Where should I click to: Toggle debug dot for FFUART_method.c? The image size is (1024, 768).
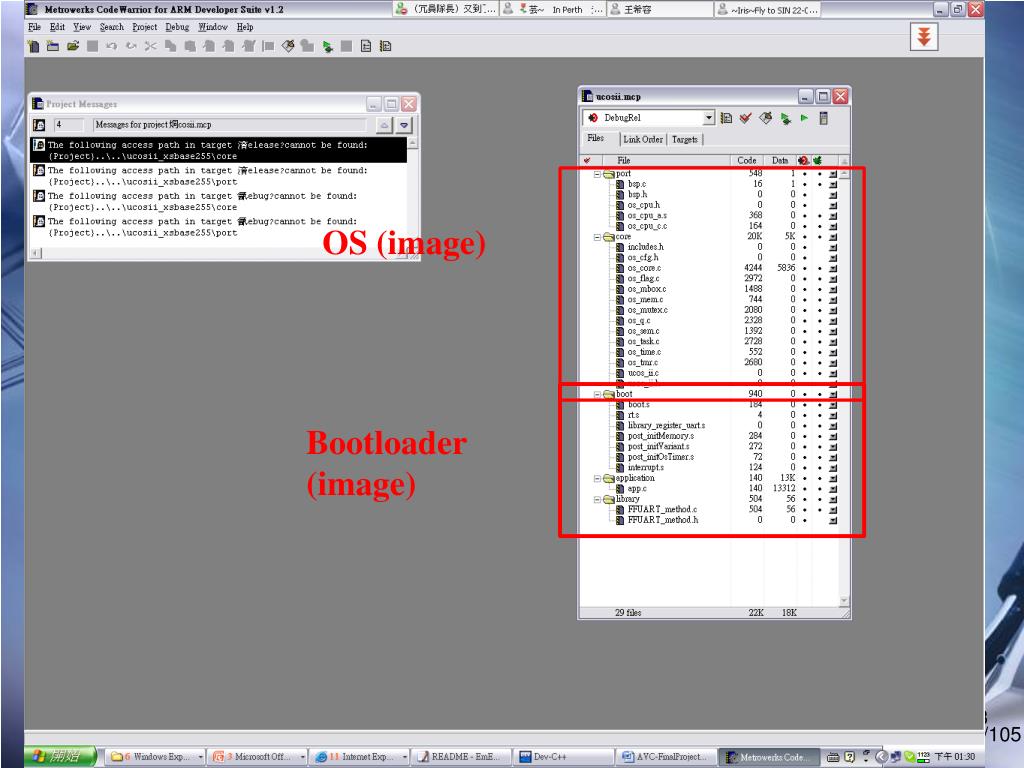click(805, 509)
